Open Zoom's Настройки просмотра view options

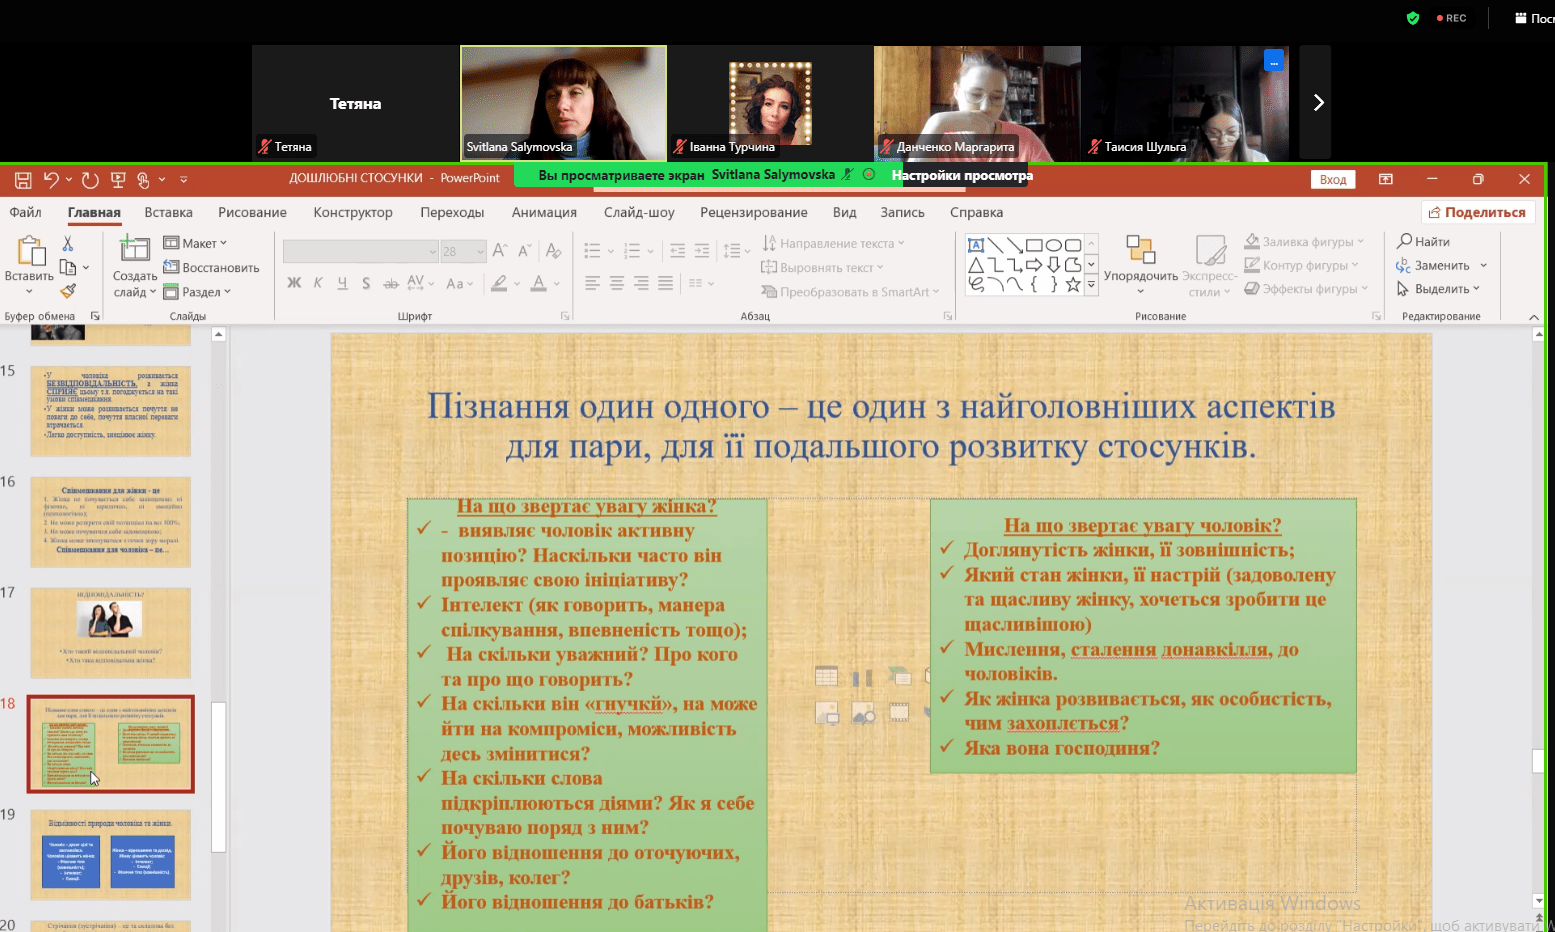[x=962, y=175]
